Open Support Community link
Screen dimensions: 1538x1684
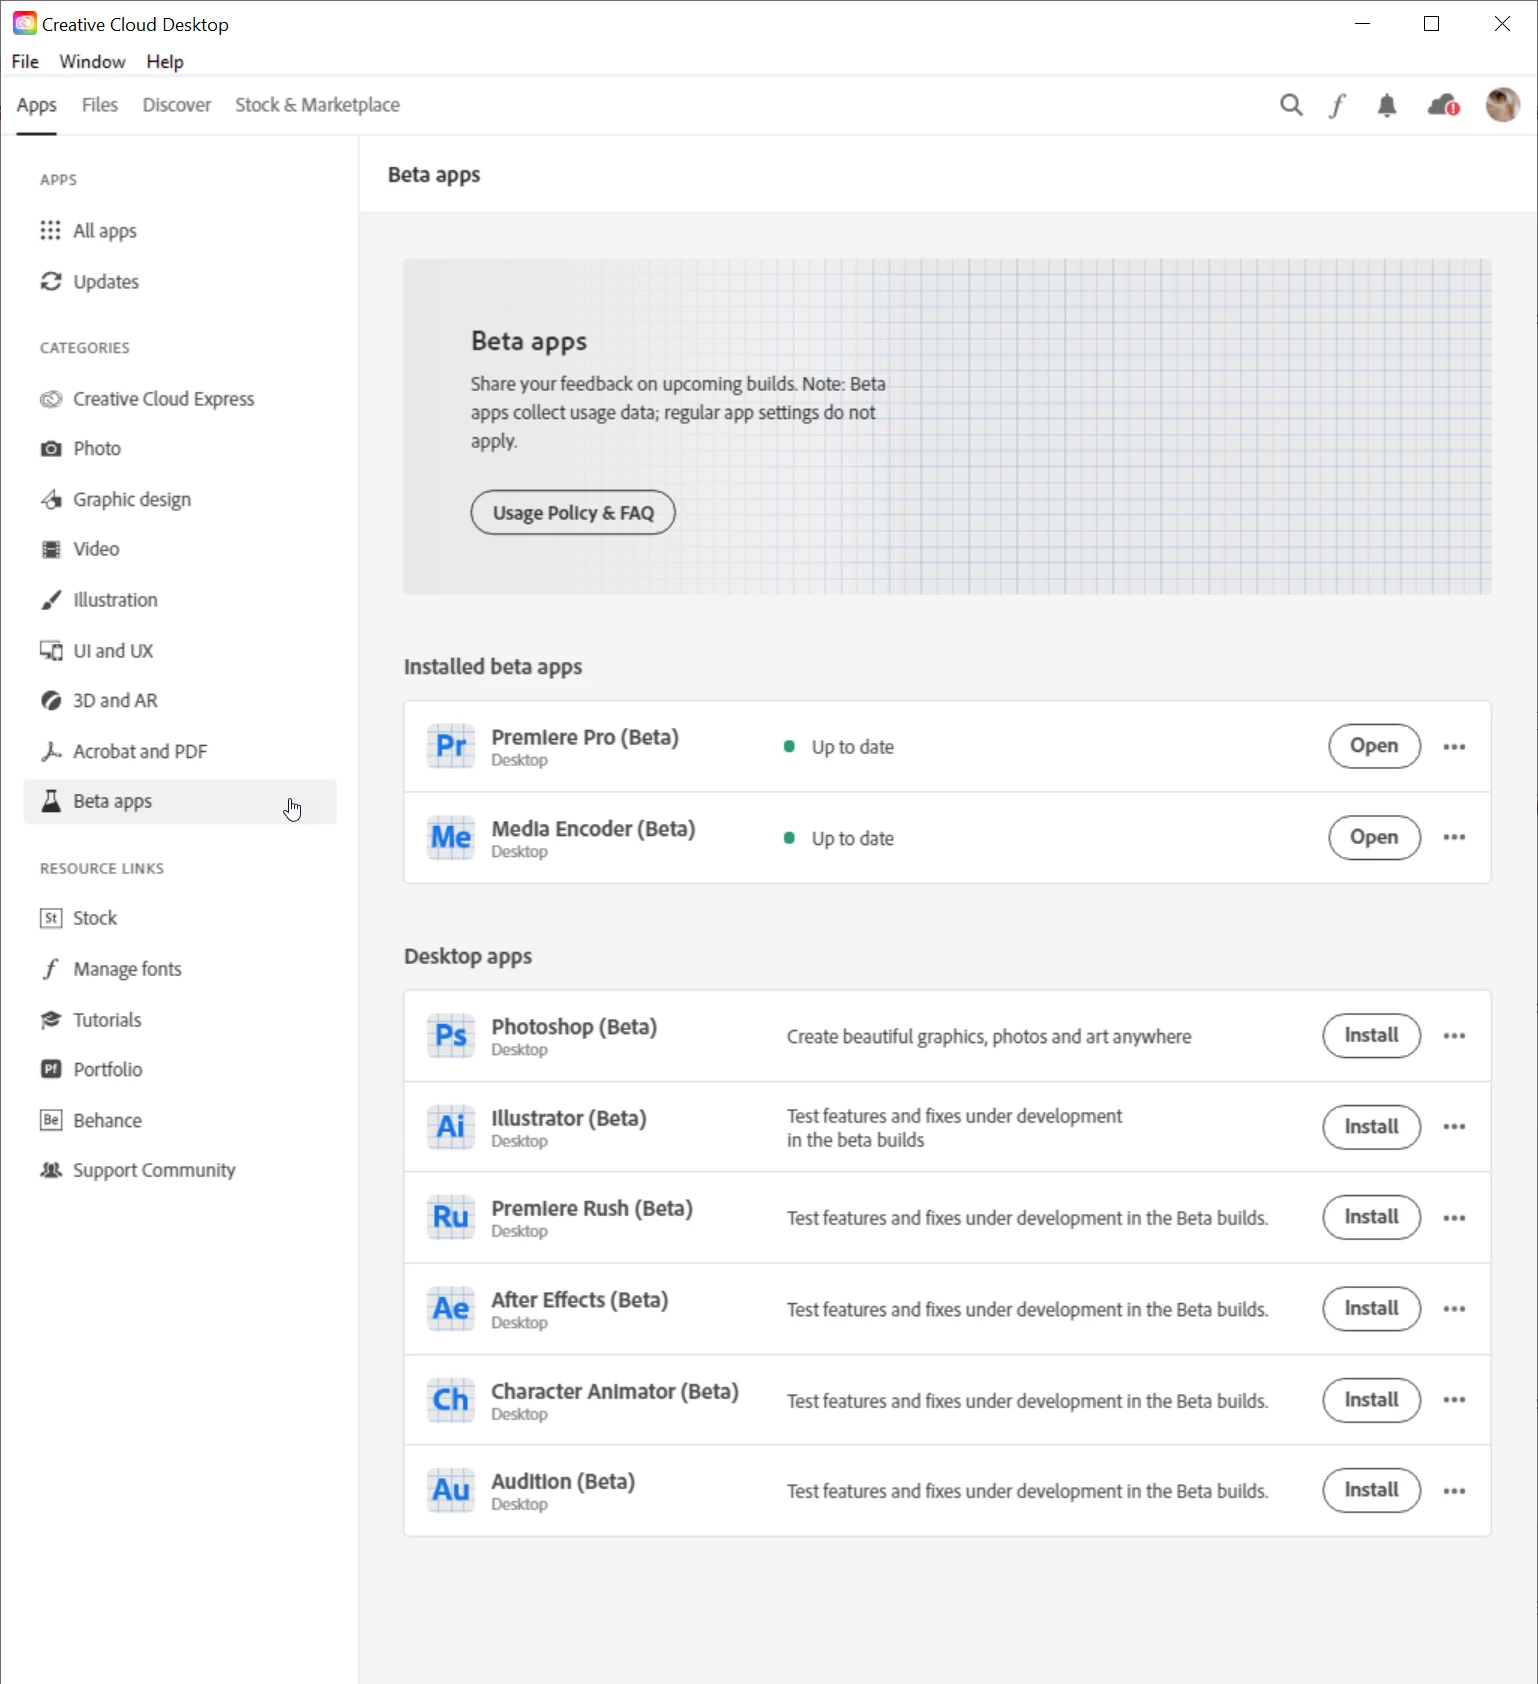click(180, 1170)
